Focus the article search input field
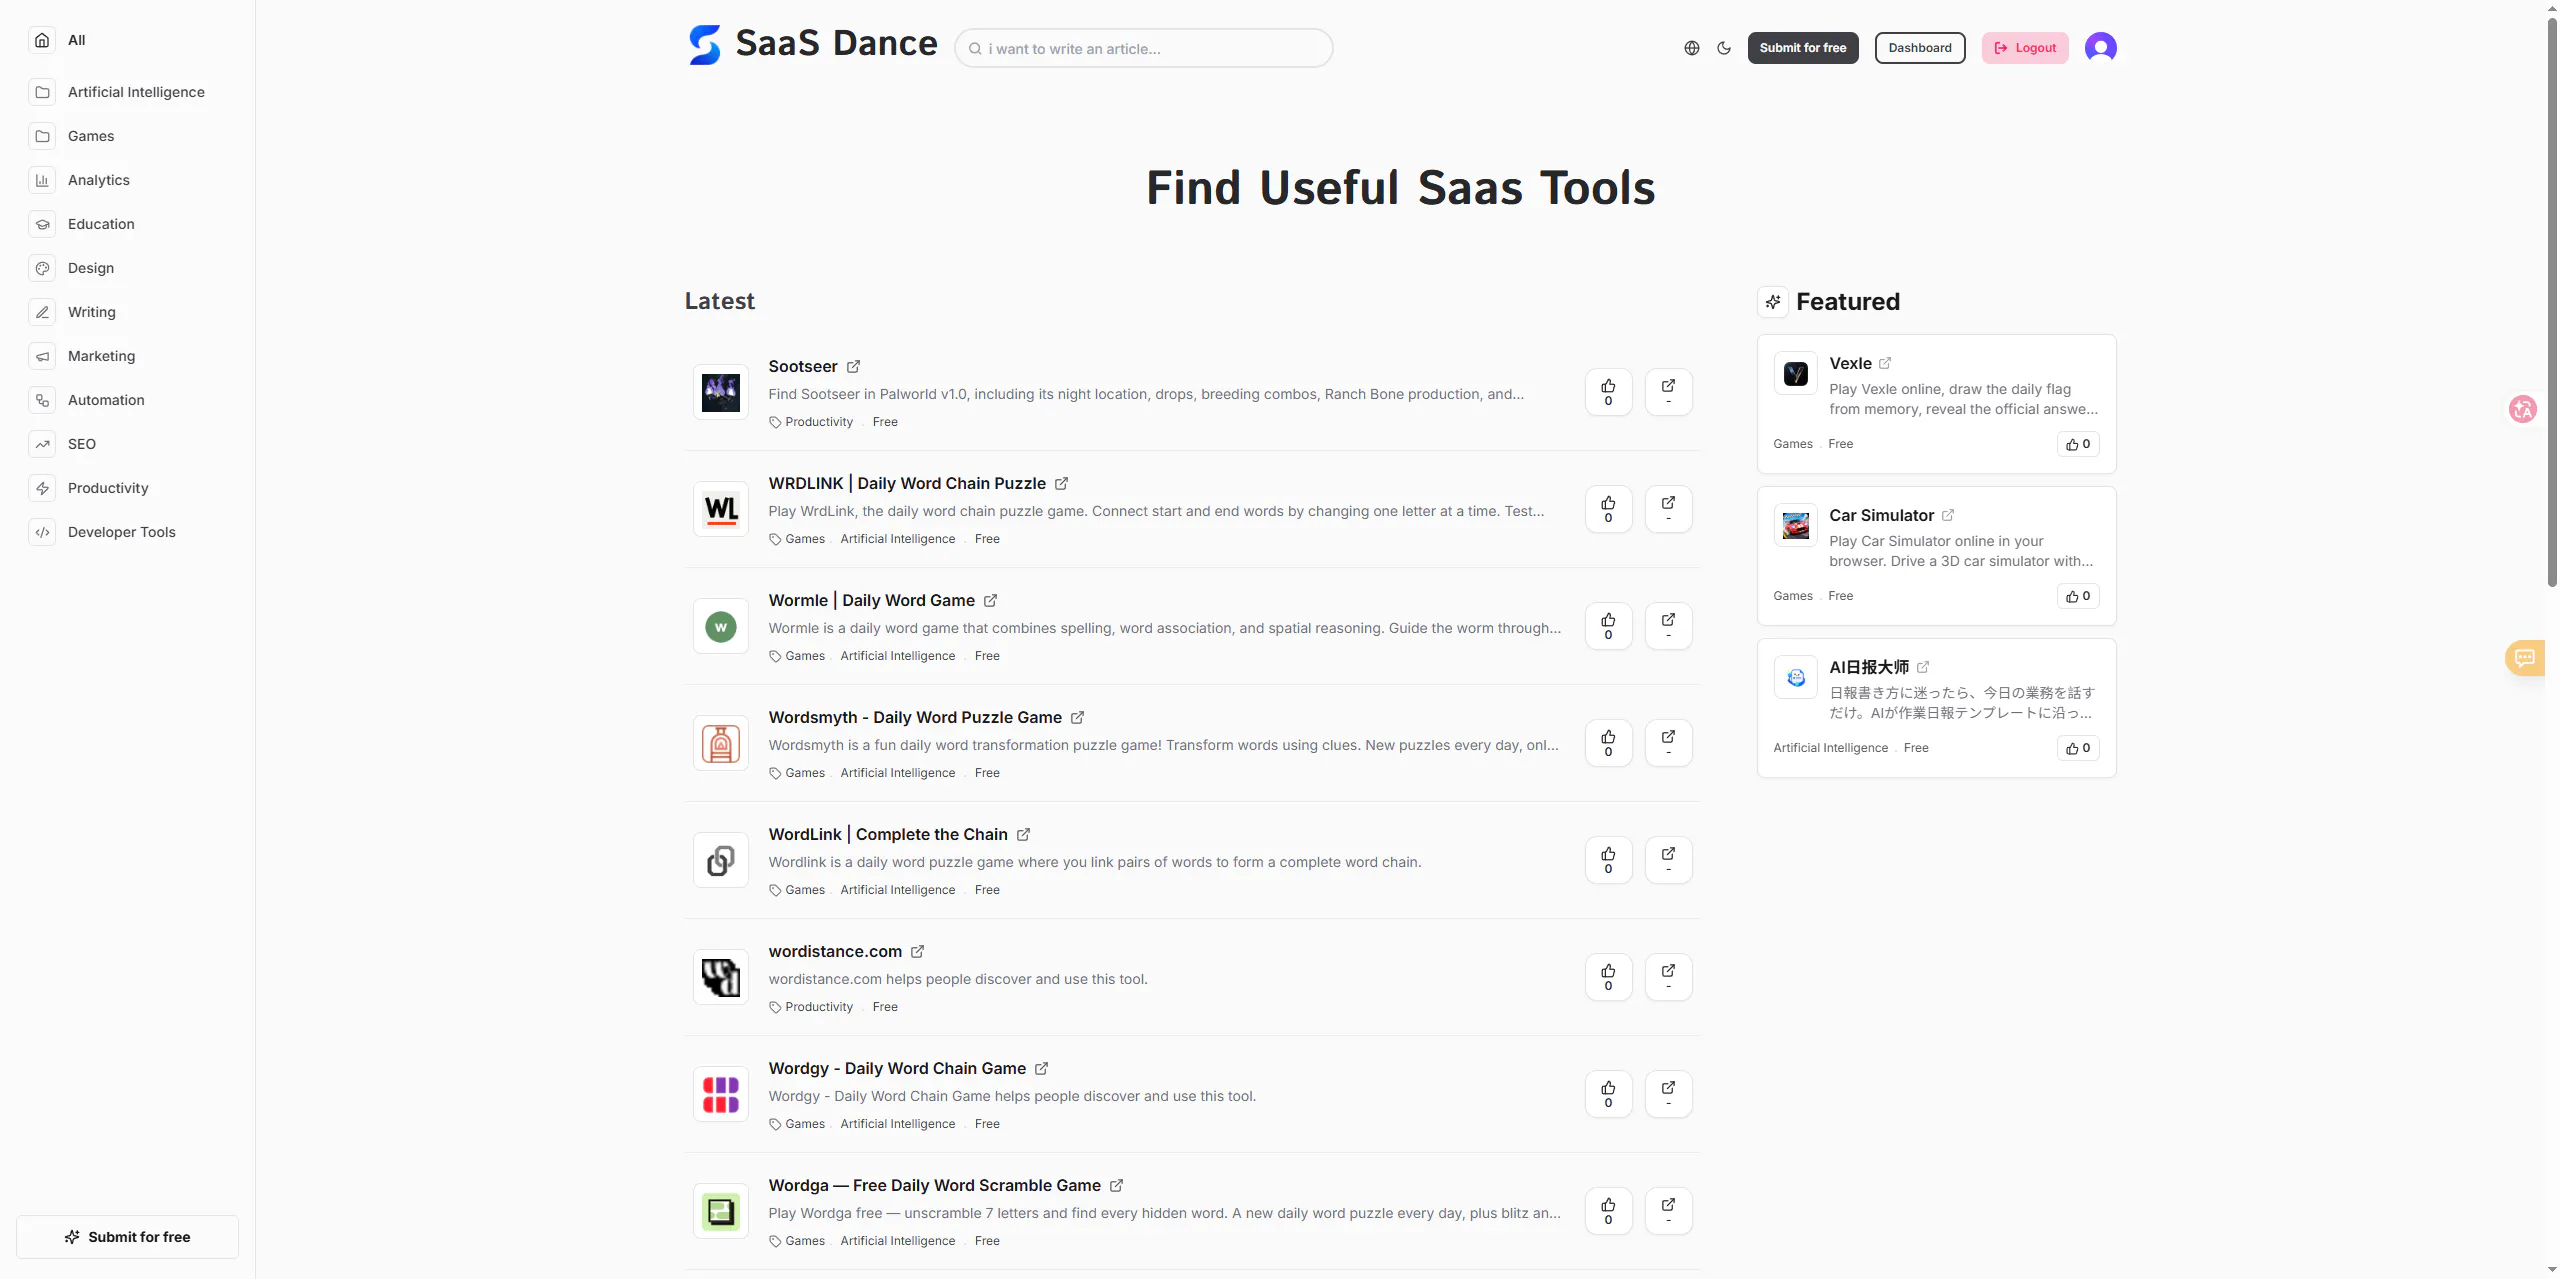2560x1279 pixels. click(x=1143, y=48)
